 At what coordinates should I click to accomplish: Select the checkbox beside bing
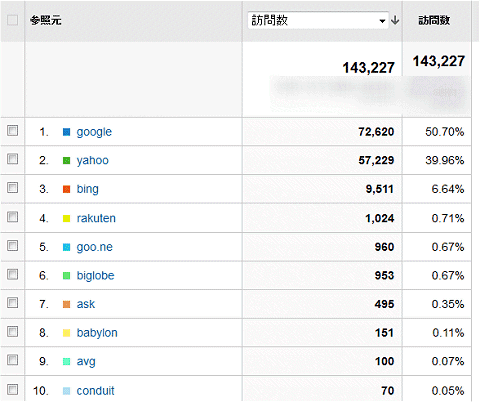12,187
